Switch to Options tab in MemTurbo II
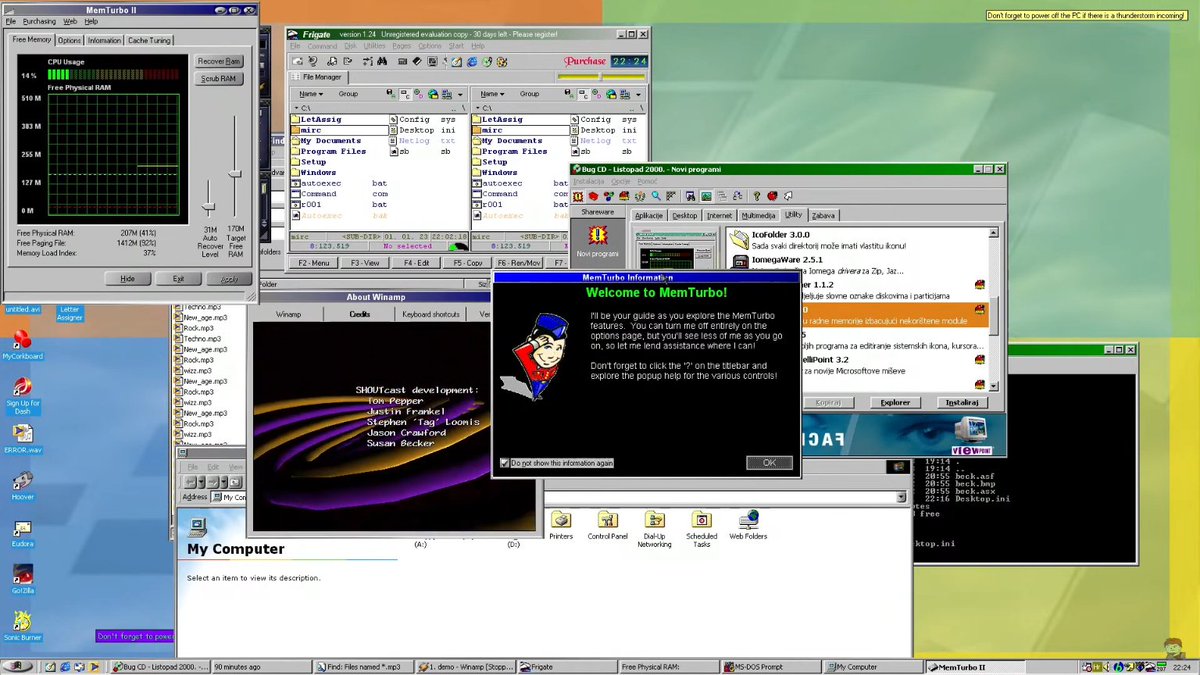1200x675 pixels. coord(69,40)
